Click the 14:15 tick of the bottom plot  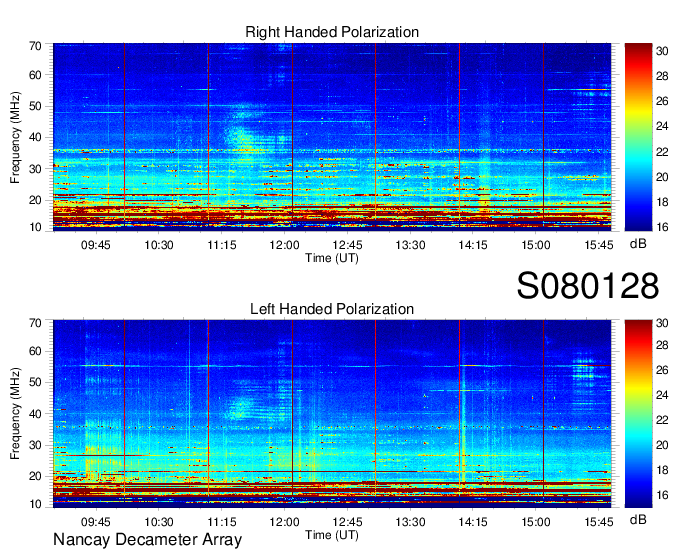coord(473,522)
